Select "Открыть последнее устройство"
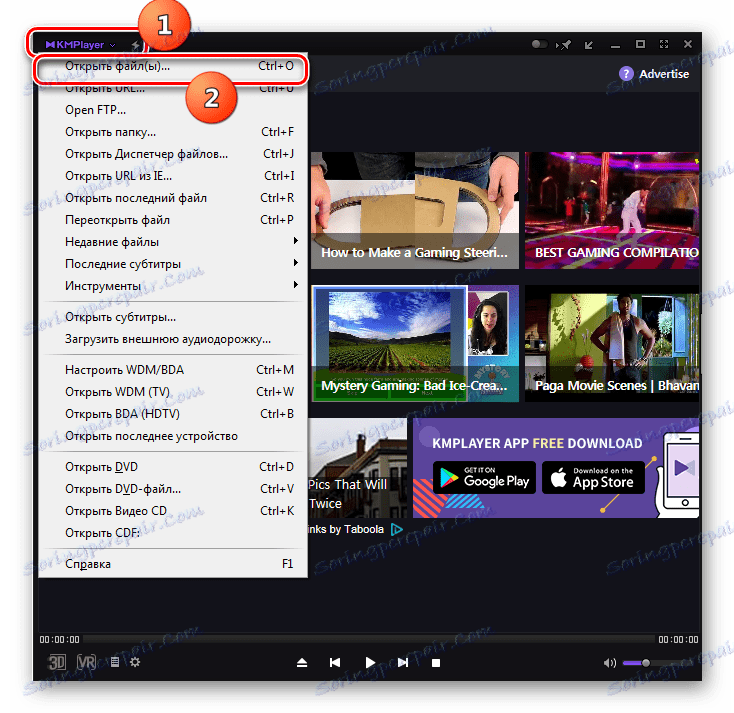Image resolution: width=734 pixels, height=713 pixels. point(172,436)
